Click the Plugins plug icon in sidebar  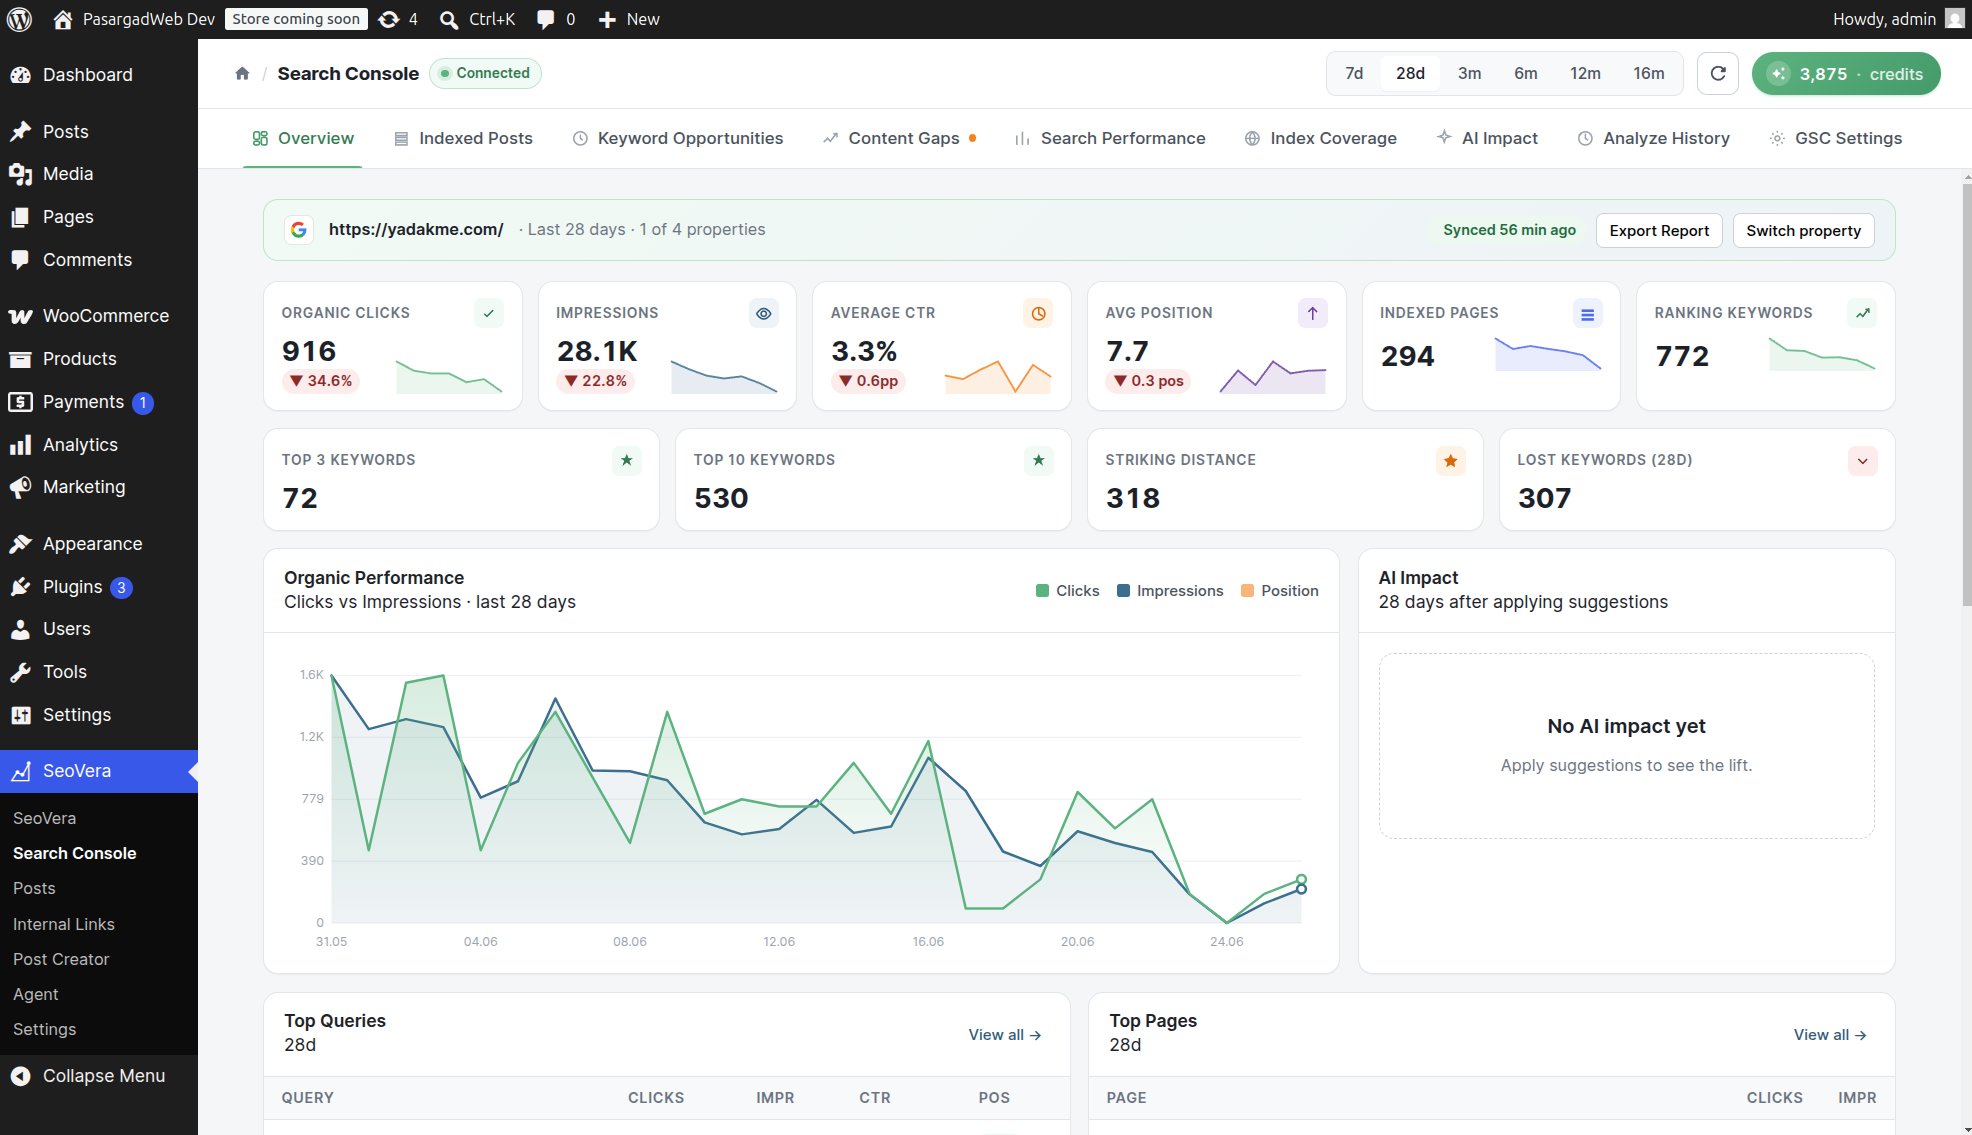pyautogui.click(x=20, y=587)
